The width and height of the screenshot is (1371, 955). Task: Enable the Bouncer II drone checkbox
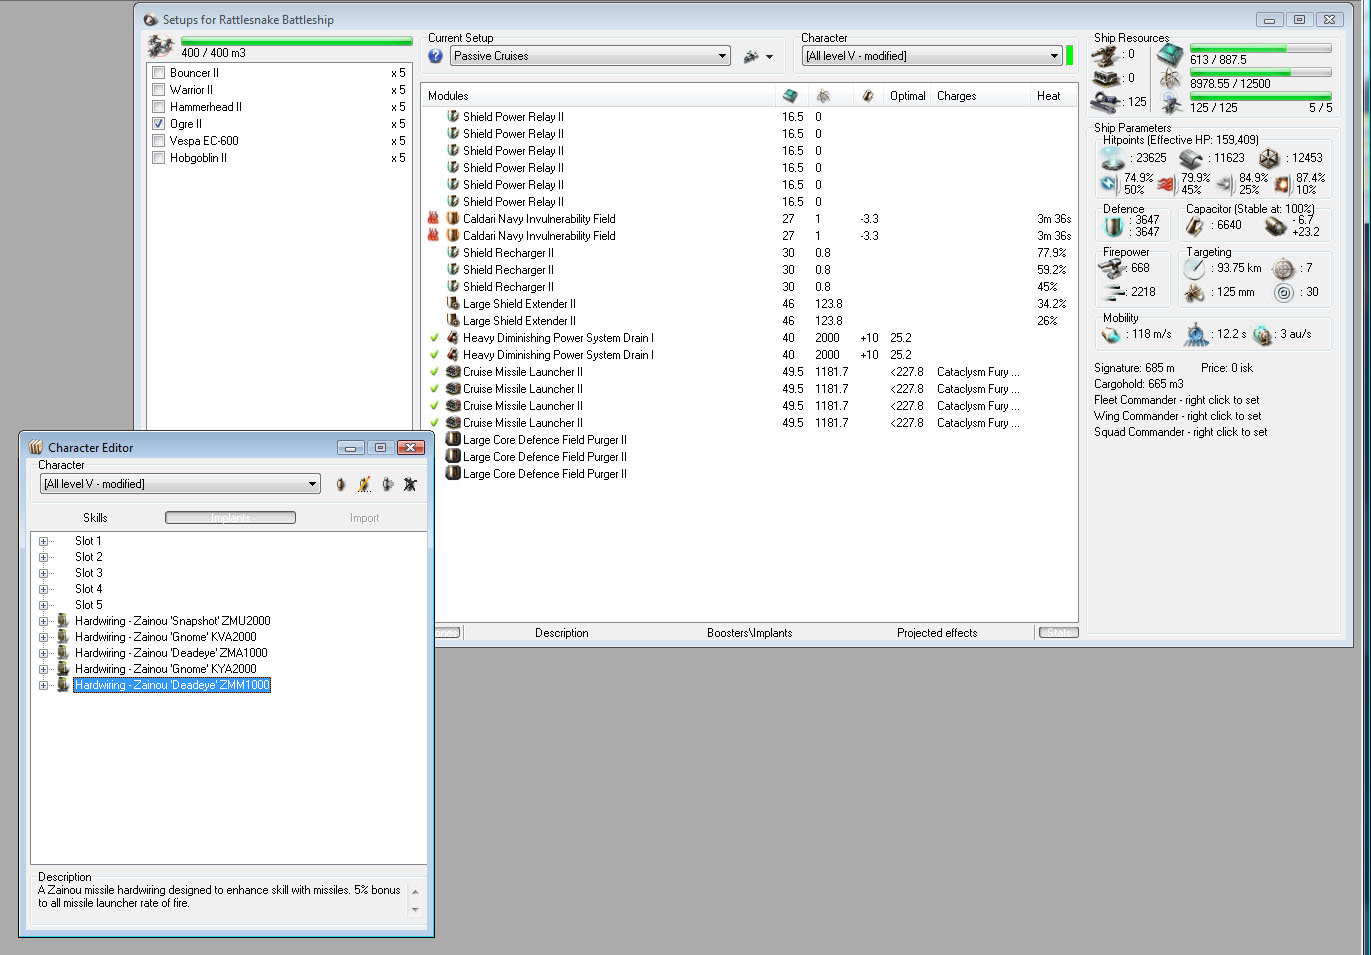[x=158, y=73]
